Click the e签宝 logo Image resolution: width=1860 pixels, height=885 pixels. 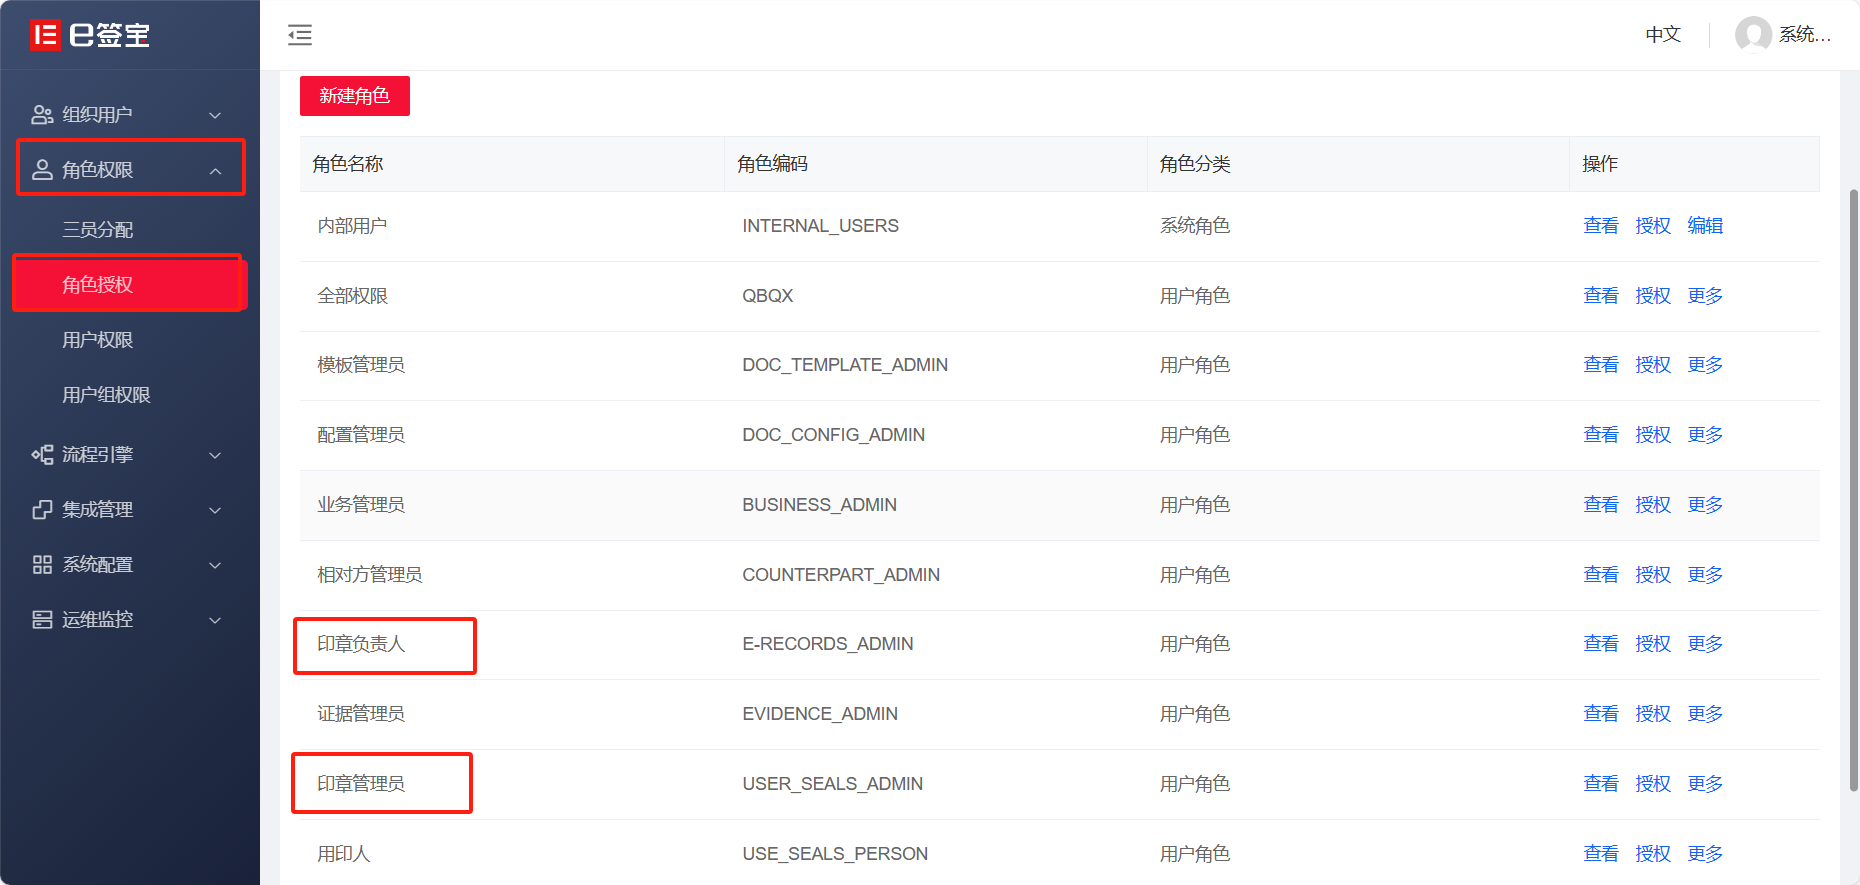[x=90, y=35]
